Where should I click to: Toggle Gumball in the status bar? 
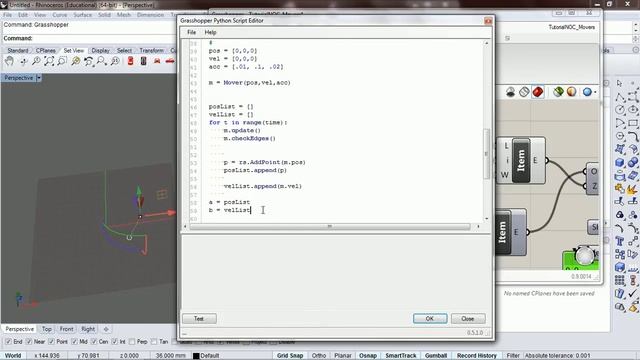coord(436,356)
